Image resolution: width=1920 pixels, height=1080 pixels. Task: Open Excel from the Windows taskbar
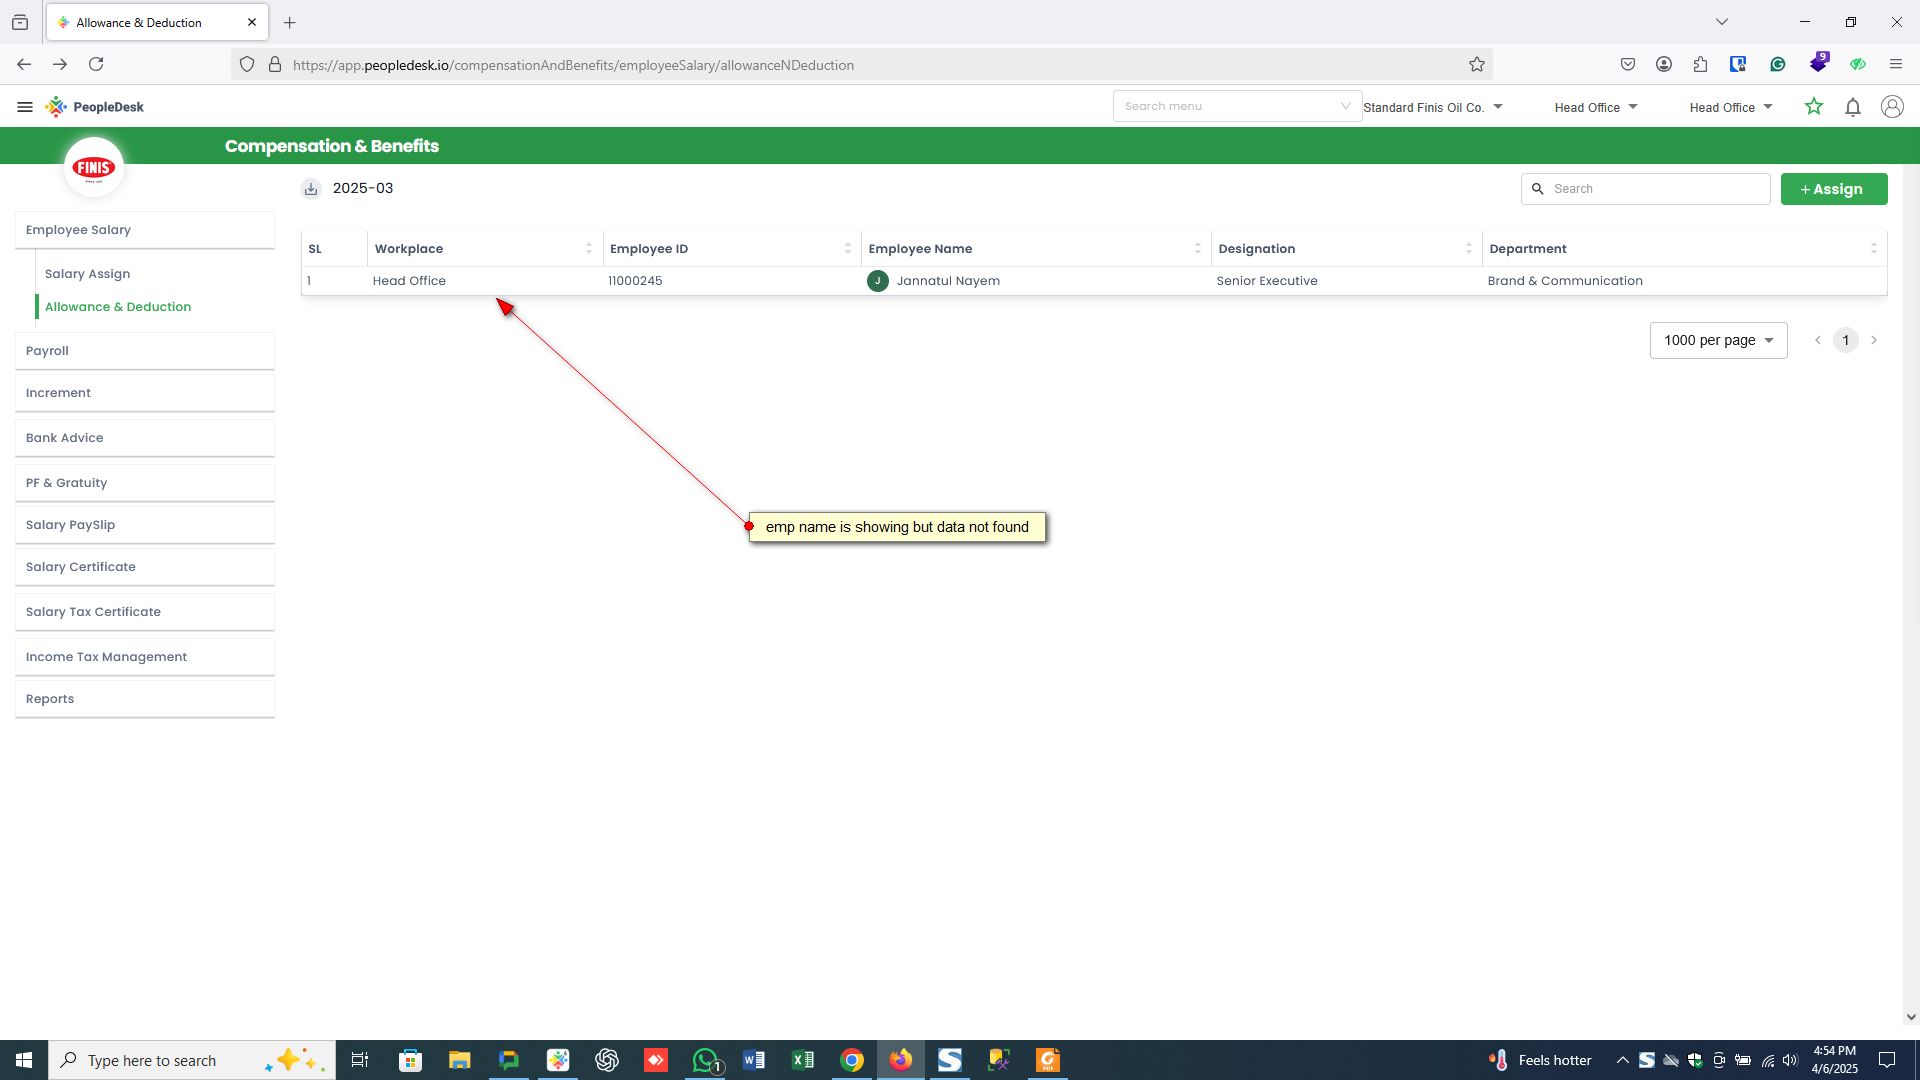click(802, 1060)
